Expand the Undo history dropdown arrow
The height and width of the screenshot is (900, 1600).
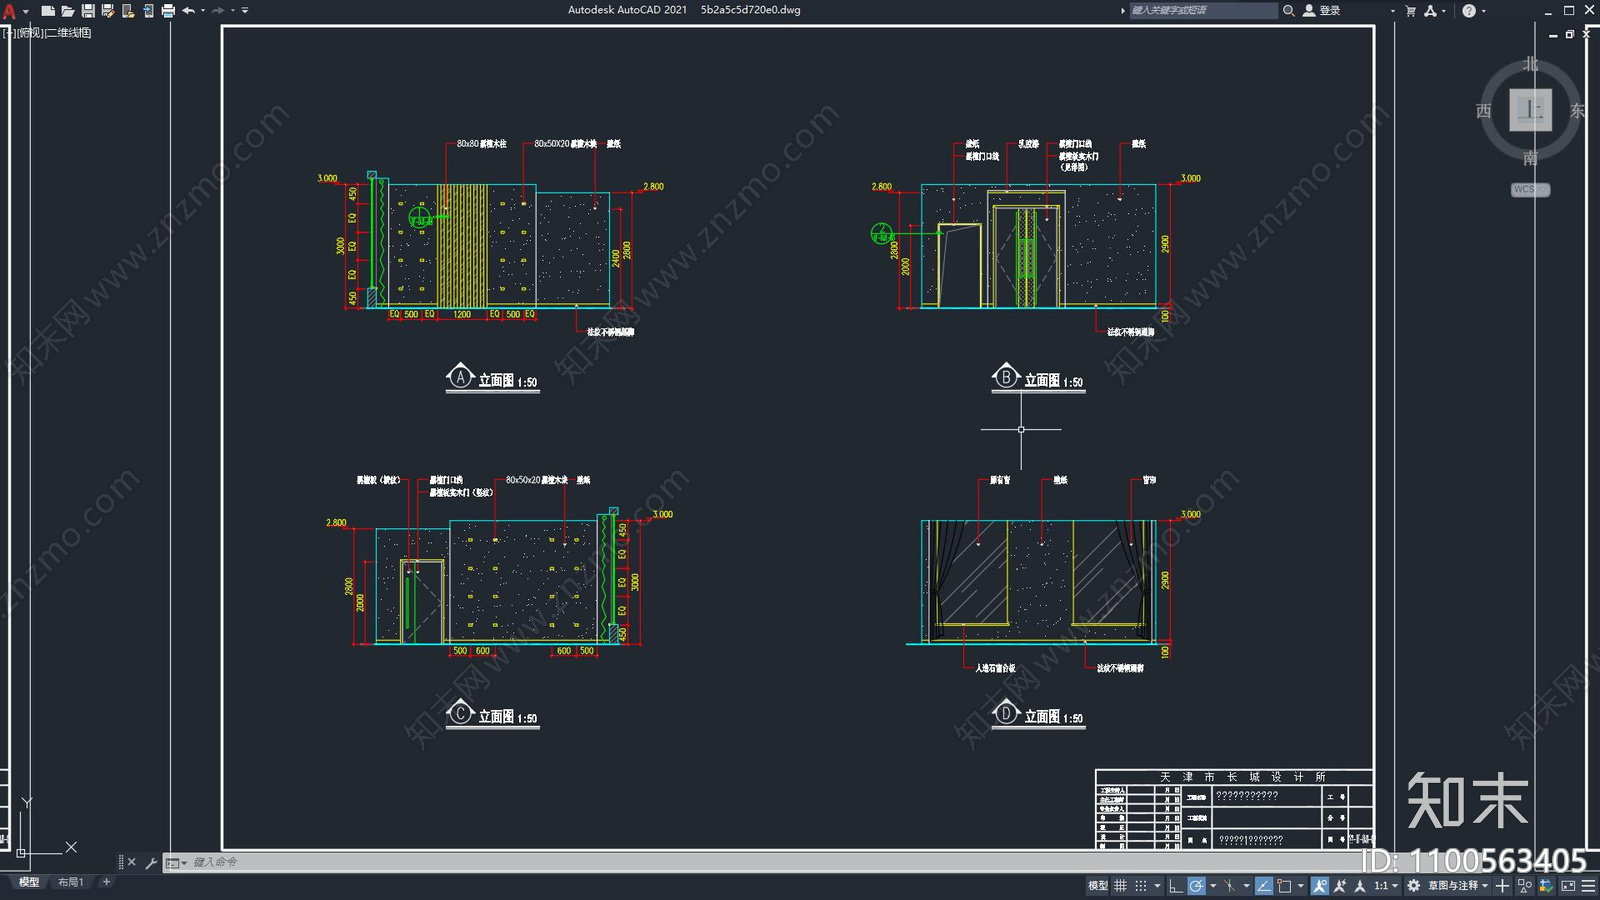203,11
